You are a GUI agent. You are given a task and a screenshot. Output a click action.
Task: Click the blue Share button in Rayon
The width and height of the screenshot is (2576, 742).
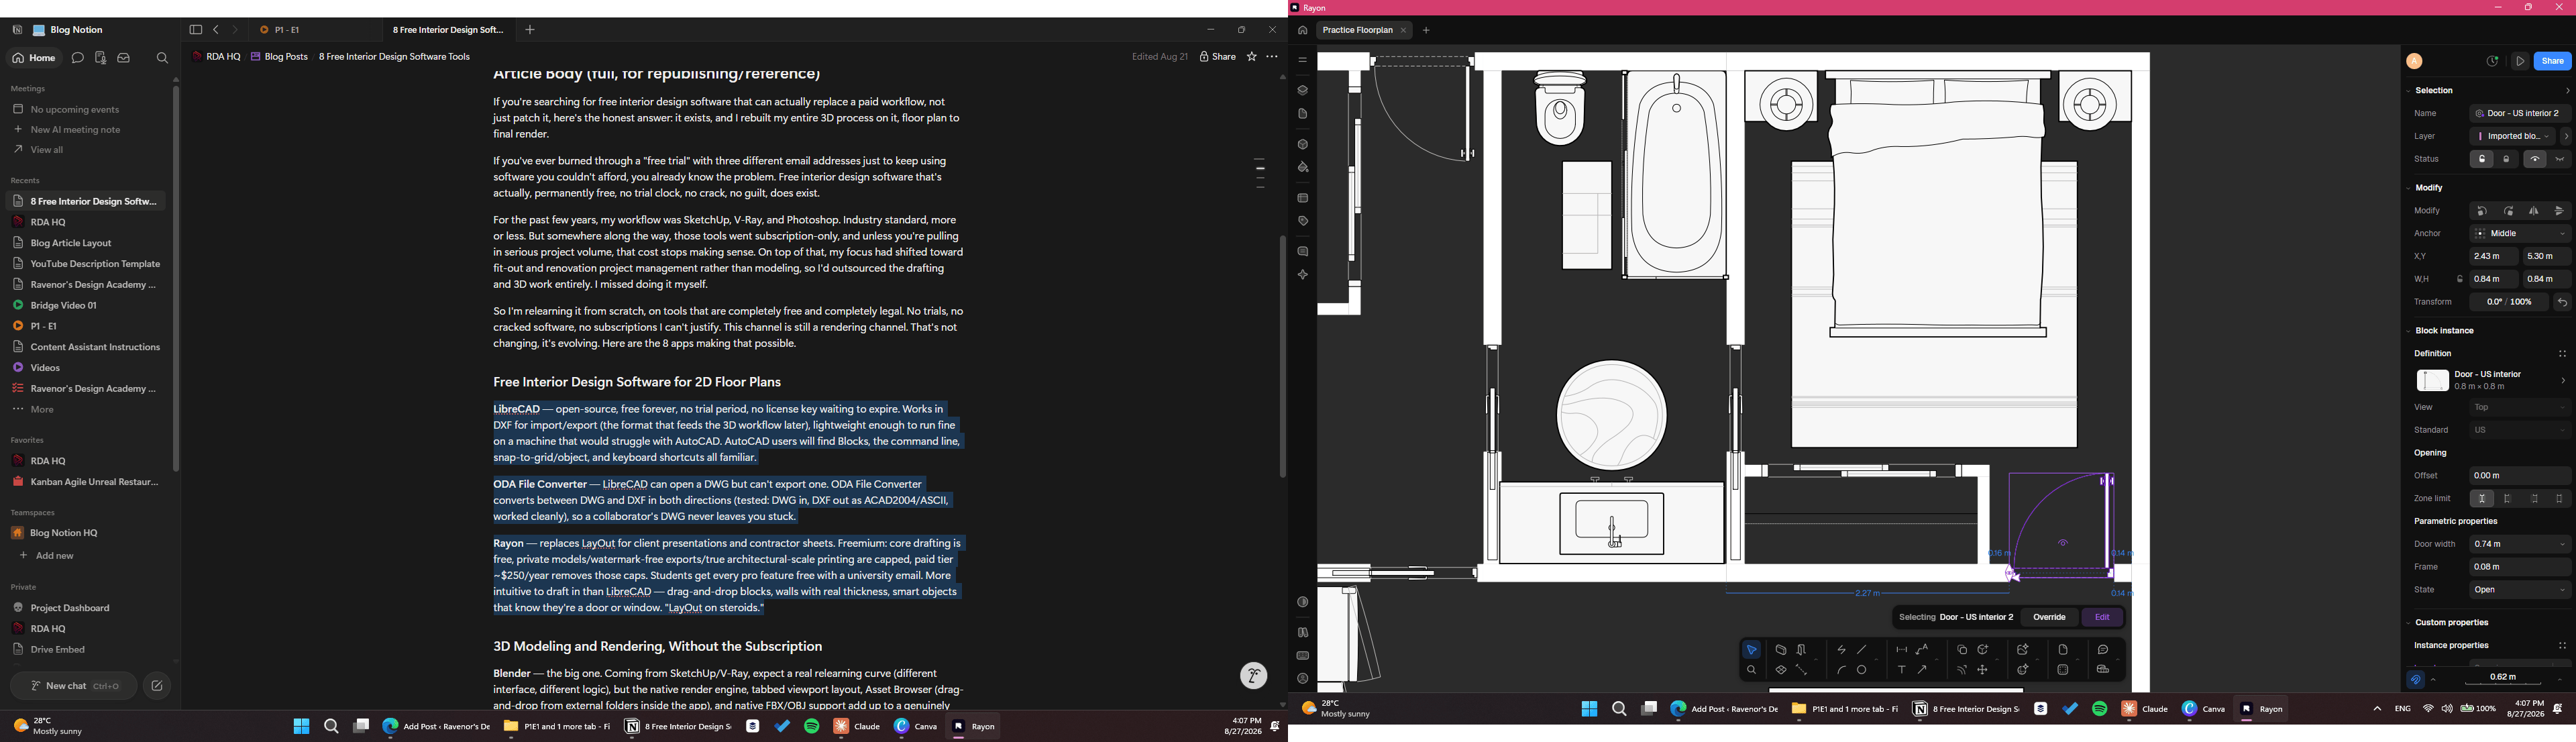tap(2553, 61)
